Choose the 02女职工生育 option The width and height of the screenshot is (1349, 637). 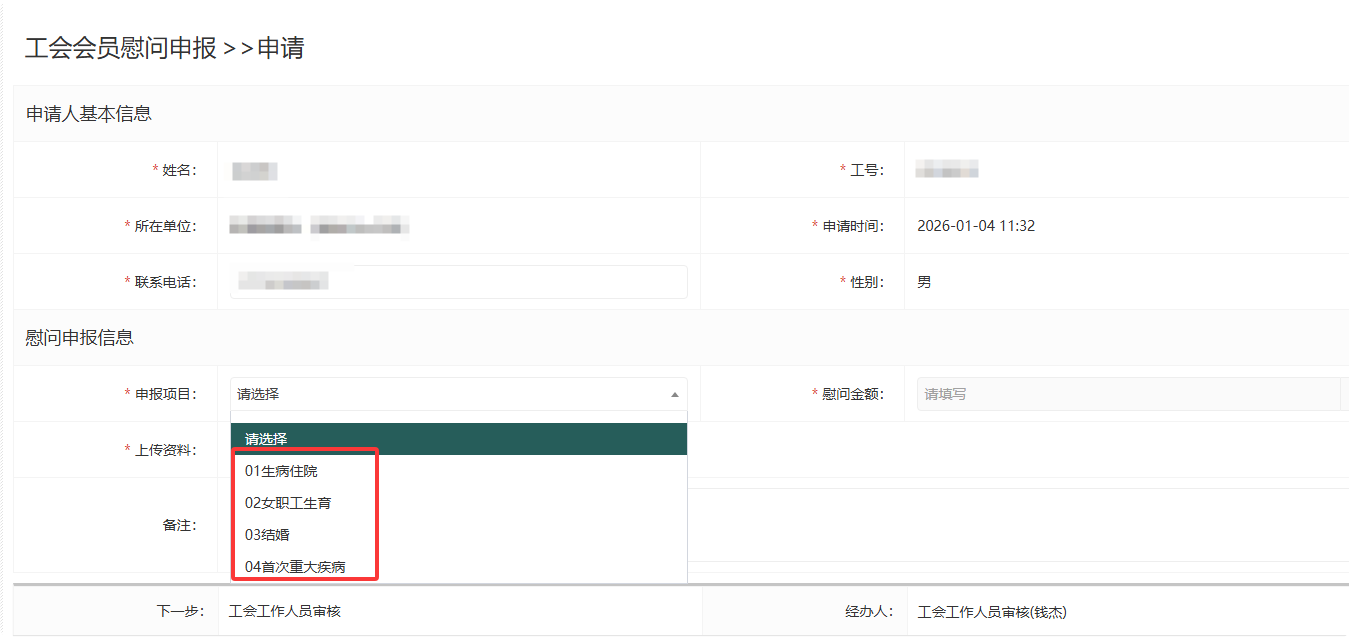(288, 503)
